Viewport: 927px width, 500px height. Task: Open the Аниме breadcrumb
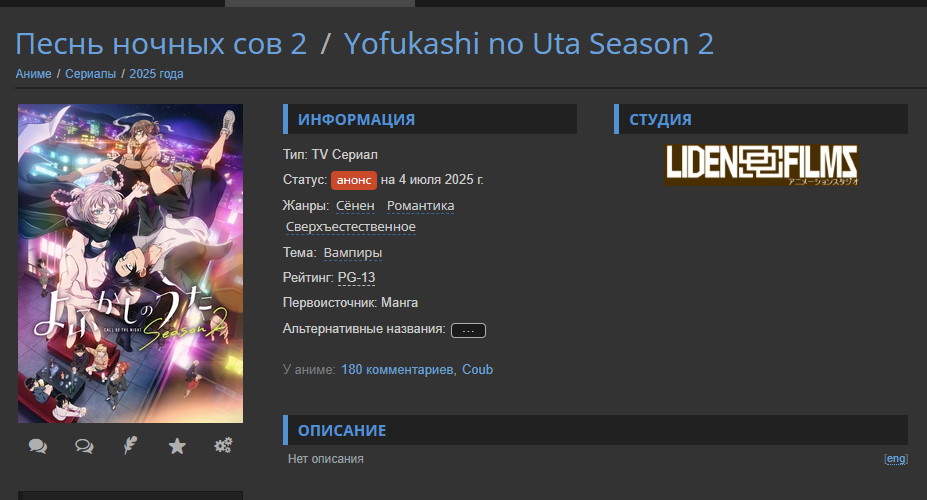point(33,74)
